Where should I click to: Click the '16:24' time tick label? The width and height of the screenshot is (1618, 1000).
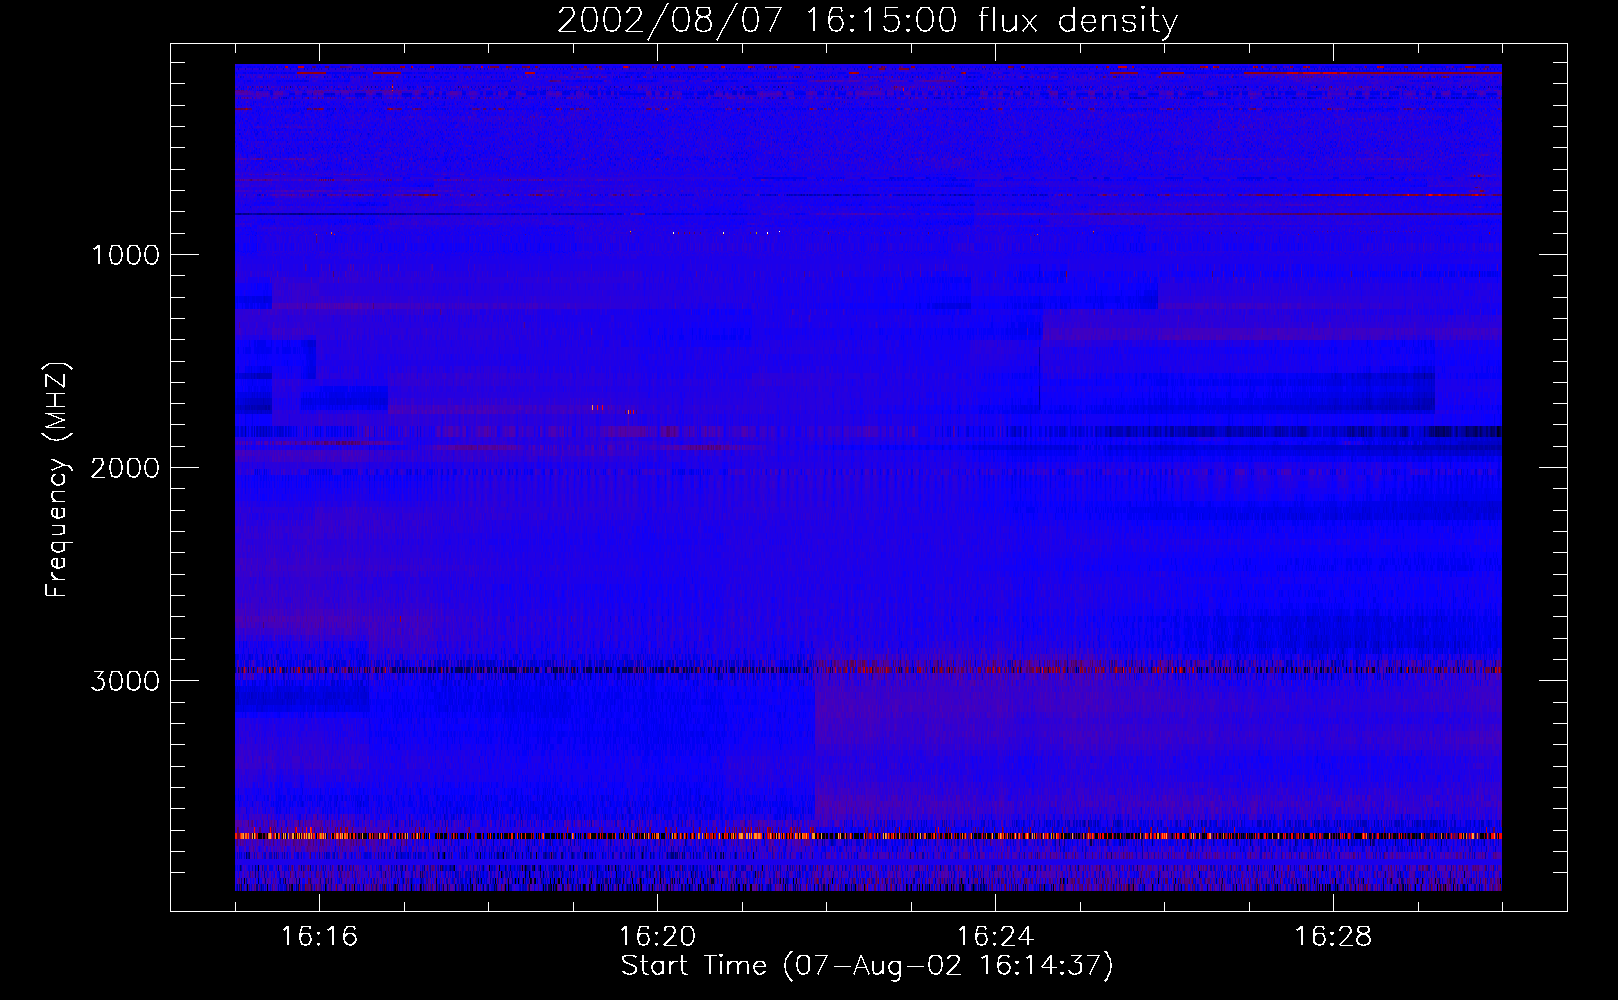[995, 937]
